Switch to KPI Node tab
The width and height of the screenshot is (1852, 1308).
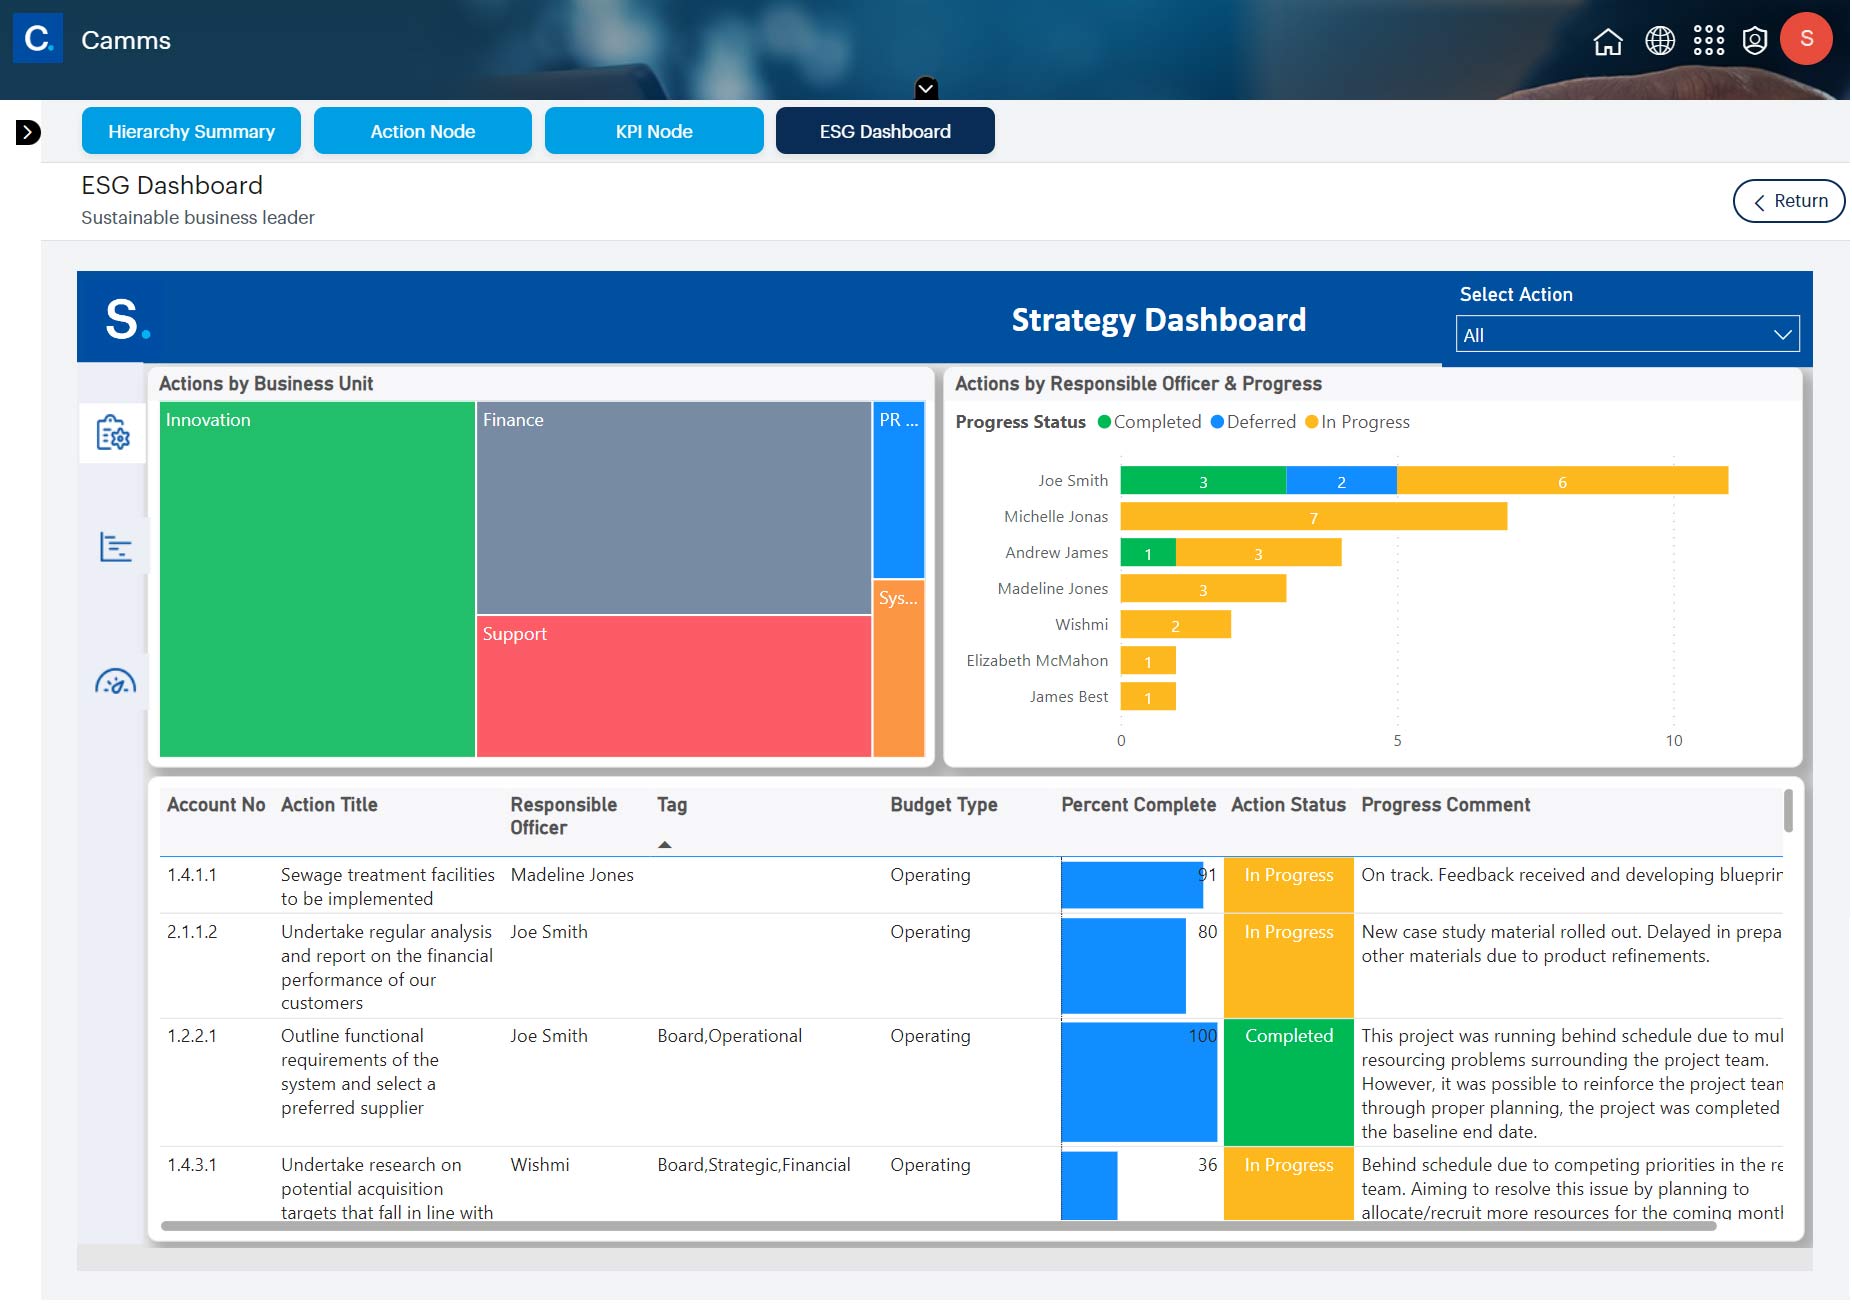click(x=654, y=131)
